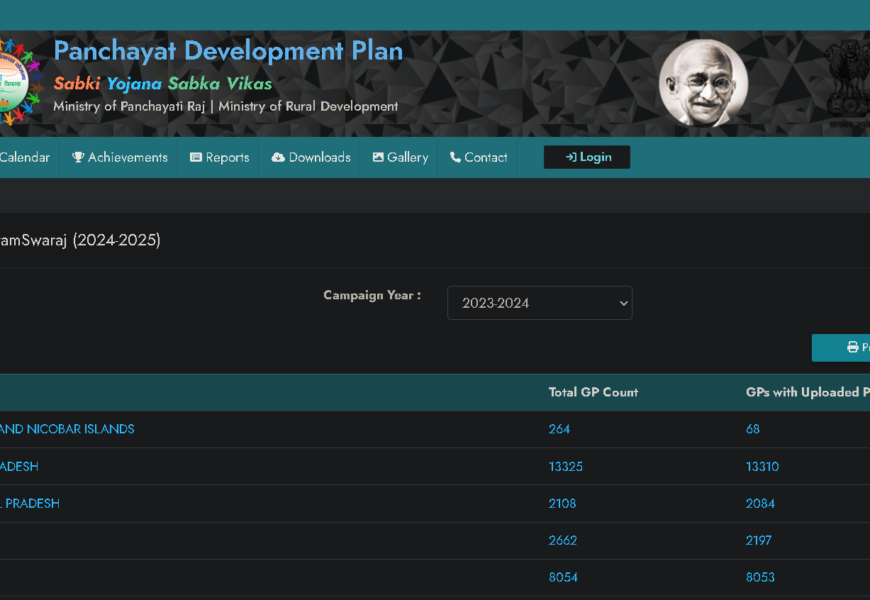Viewport: 870px width, 600px height.
Task: Open the state link ending in ADESH
Action: point(19,466)
